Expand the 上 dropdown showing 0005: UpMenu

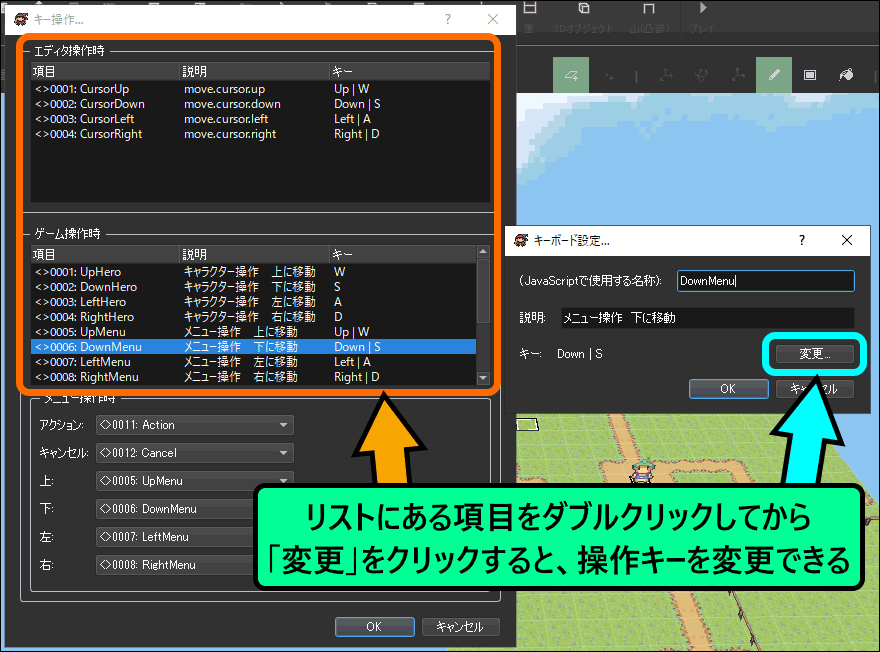tap(194, 481)
